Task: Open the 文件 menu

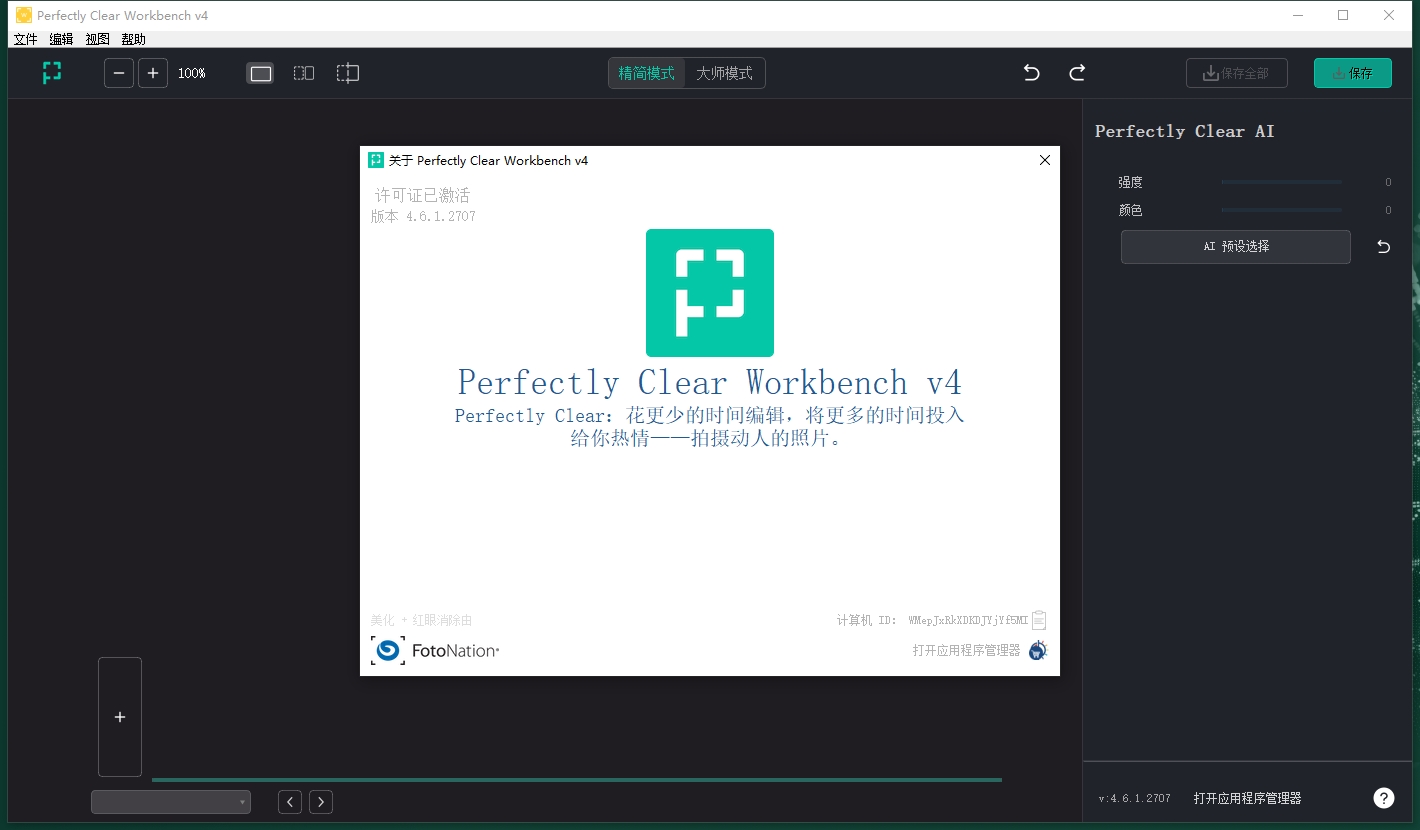Action: point(25,38)
